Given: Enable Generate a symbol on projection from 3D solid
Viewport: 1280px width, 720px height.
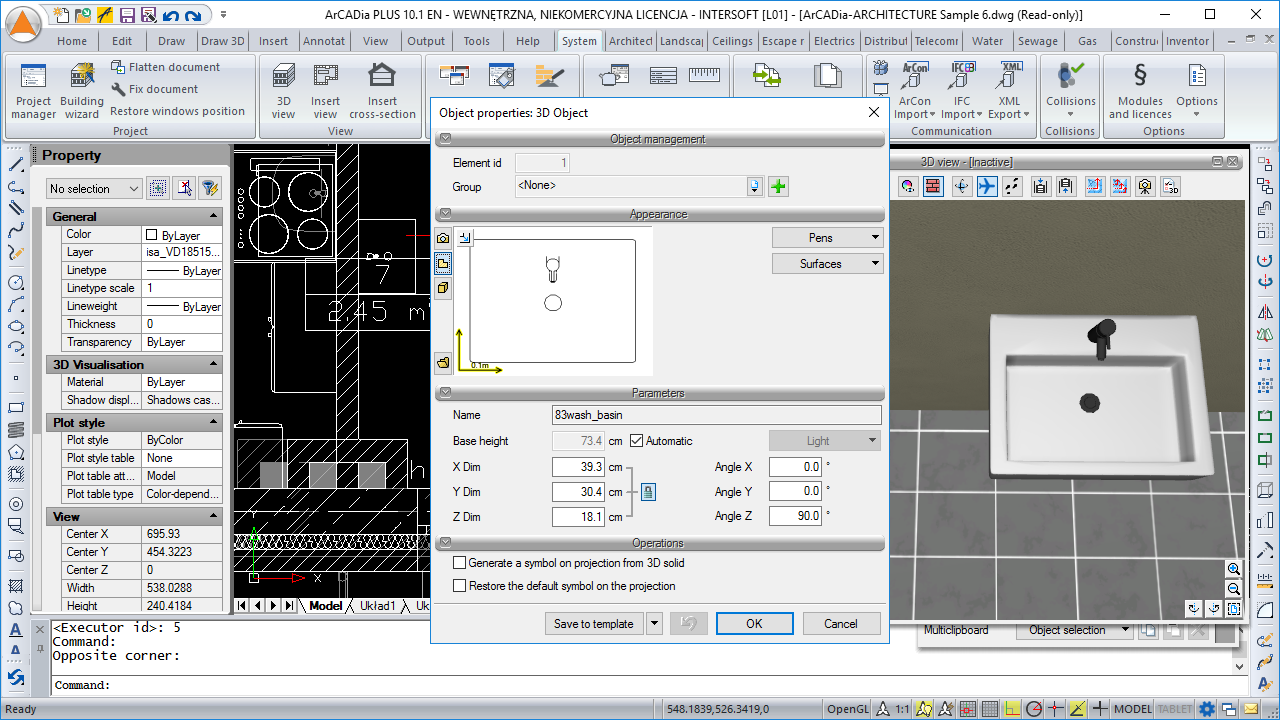Looking at the screenshot, I should [x=460, y=564].
